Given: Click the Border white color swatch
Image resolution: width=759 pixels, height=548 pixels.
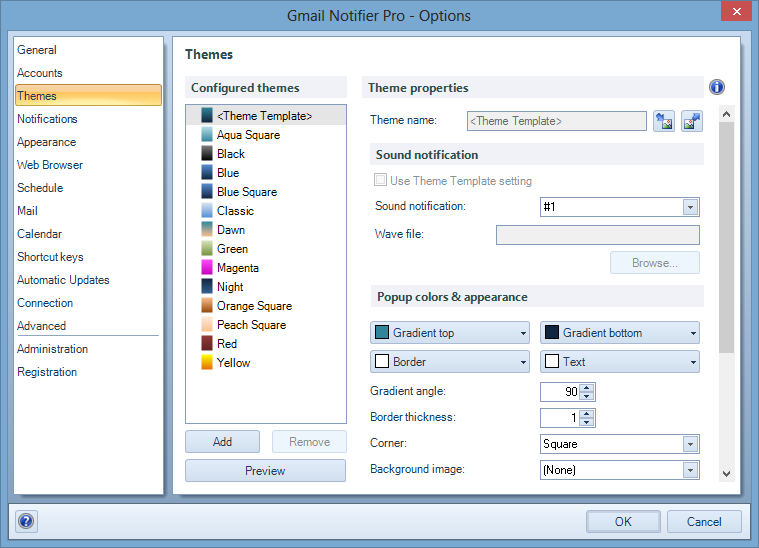Looking at the screenshot, I should pos(382,361).
